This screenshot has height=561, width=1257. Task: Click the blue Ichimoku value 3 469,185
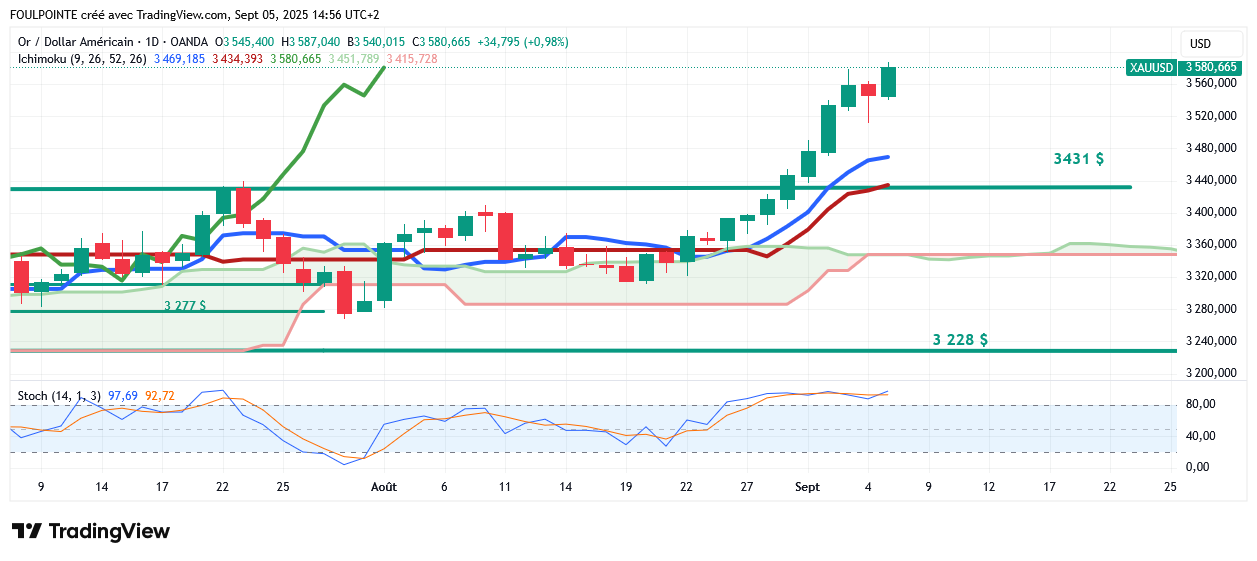point(179,59)
